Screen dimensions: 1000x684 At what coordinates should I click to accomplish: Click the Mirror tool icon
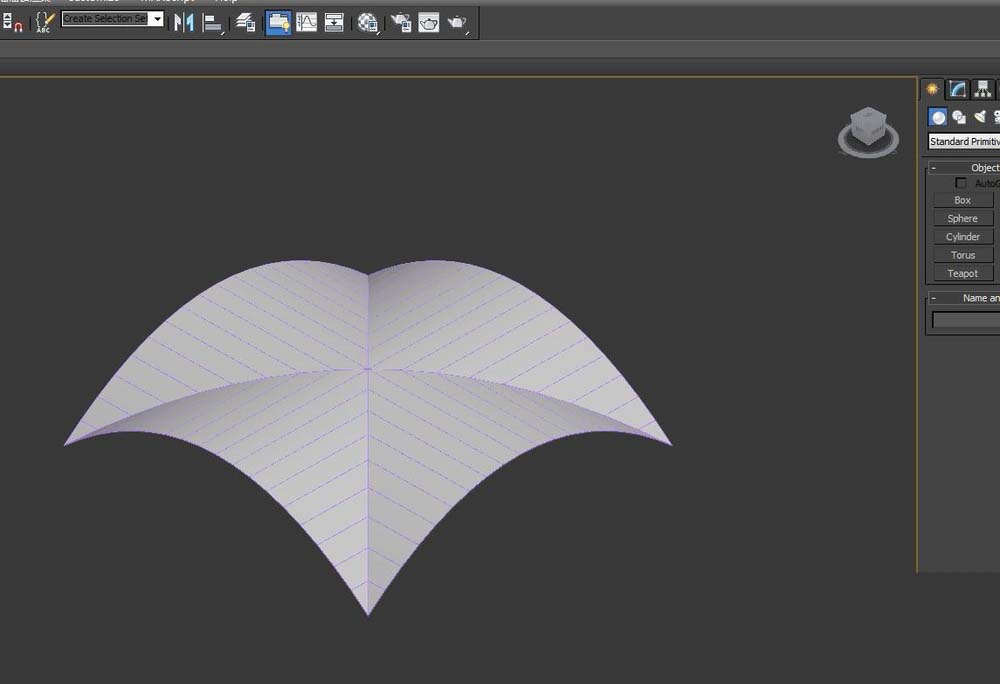(x=187, y=22)
